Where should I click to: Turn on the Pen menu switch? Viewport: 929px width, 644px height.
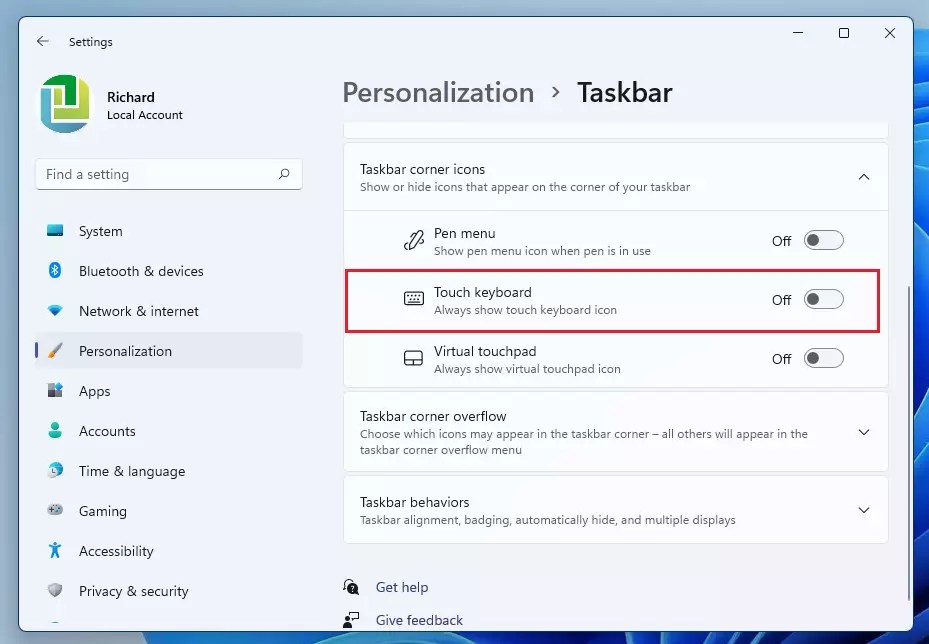tap(823, 240)
